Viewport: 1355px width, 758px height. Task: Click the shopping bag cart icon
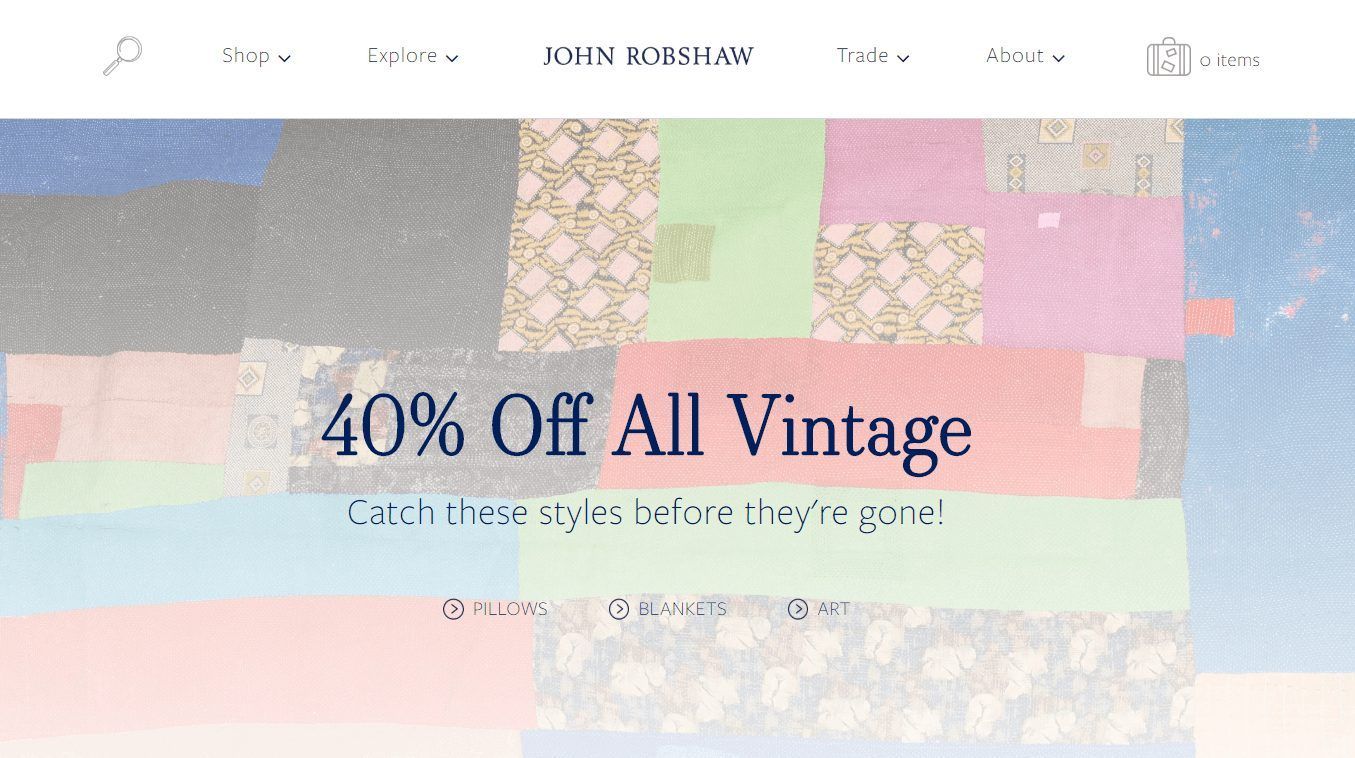point(1168,56)
